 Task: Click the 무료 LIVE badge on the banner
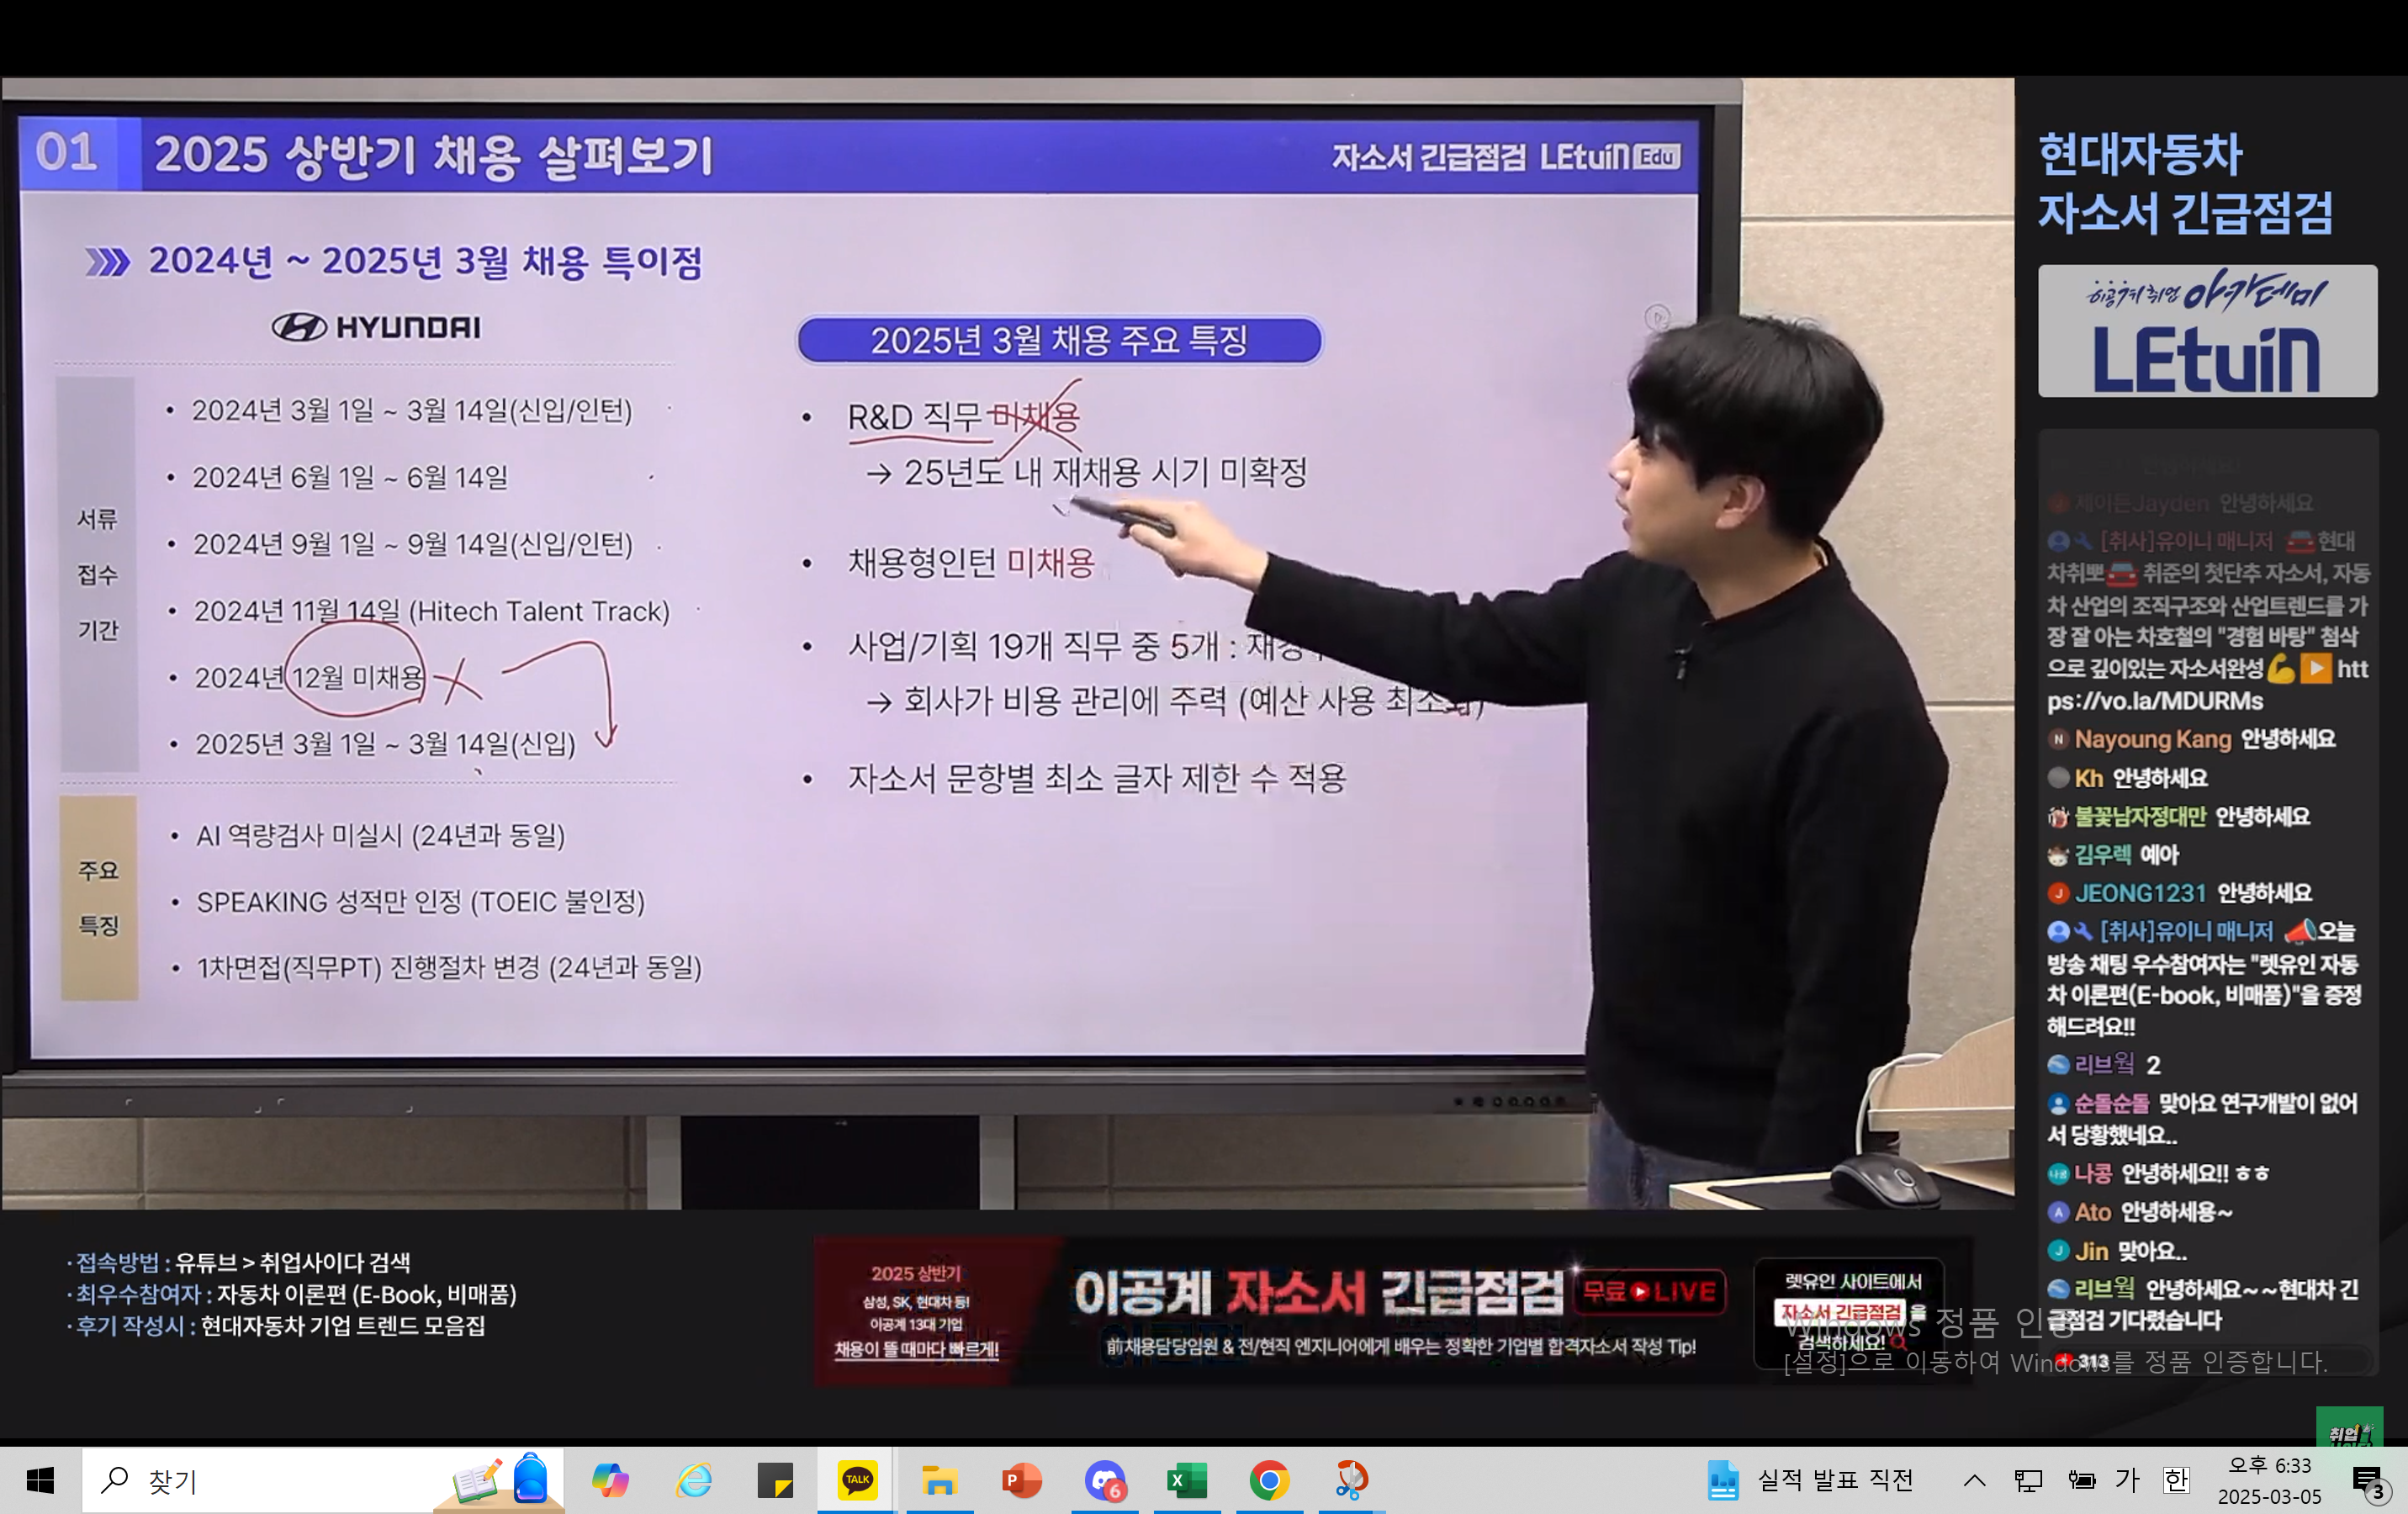(x=1649, y=1292)
